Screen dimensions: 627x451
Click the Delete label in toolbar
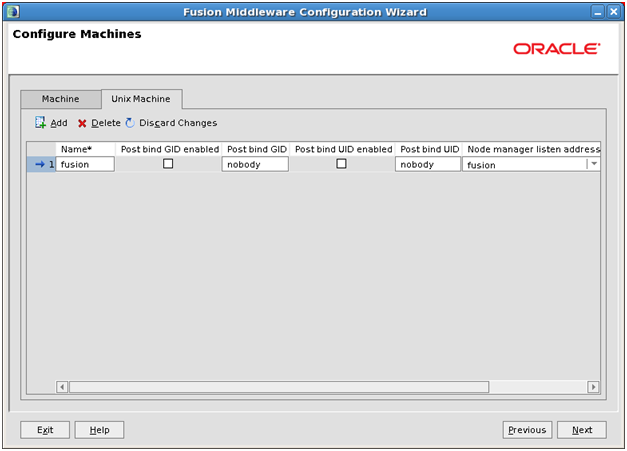tap(106, 123)
